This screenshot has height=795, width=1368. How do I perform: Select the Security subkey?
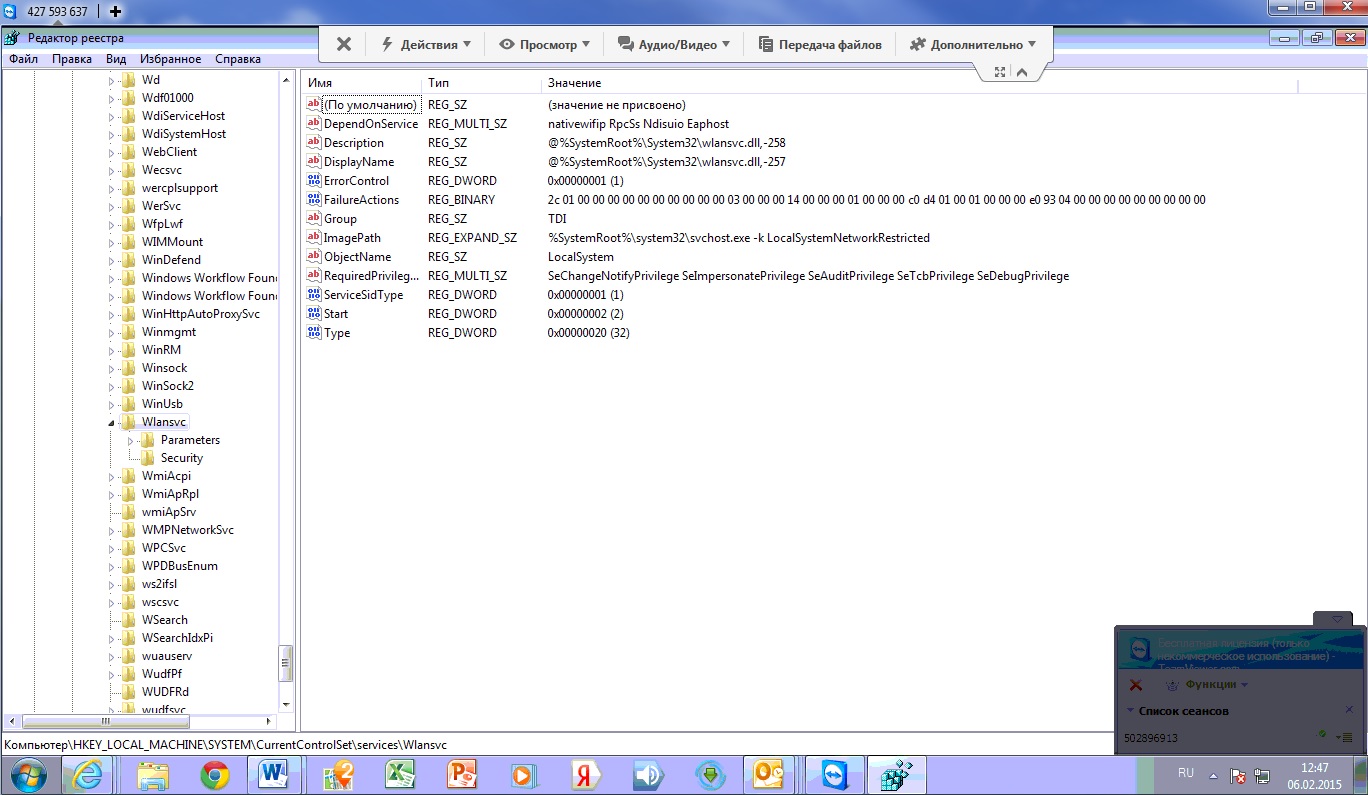pyautogui.click(x=182, y=458)
